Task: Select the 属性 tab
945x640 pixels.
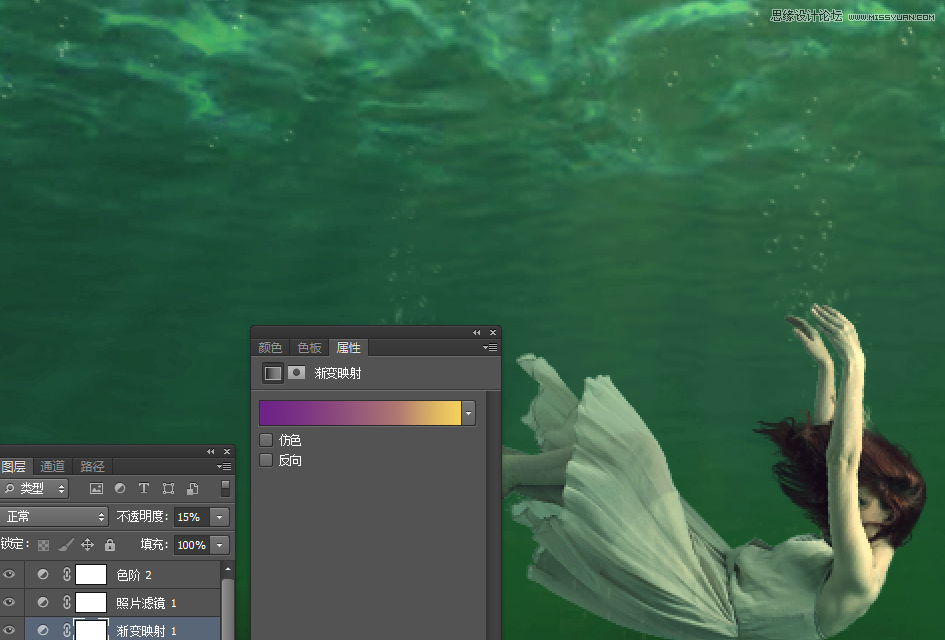Action: pos(348,348)
